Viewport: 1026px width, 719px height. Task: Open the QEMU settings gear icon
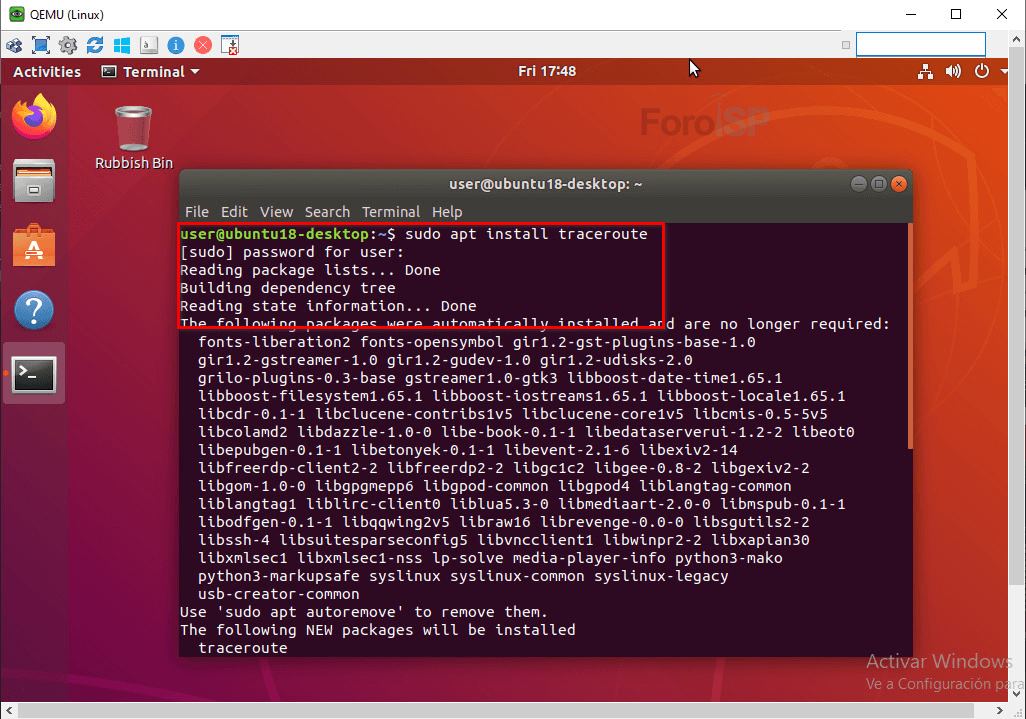pos(68,45)
